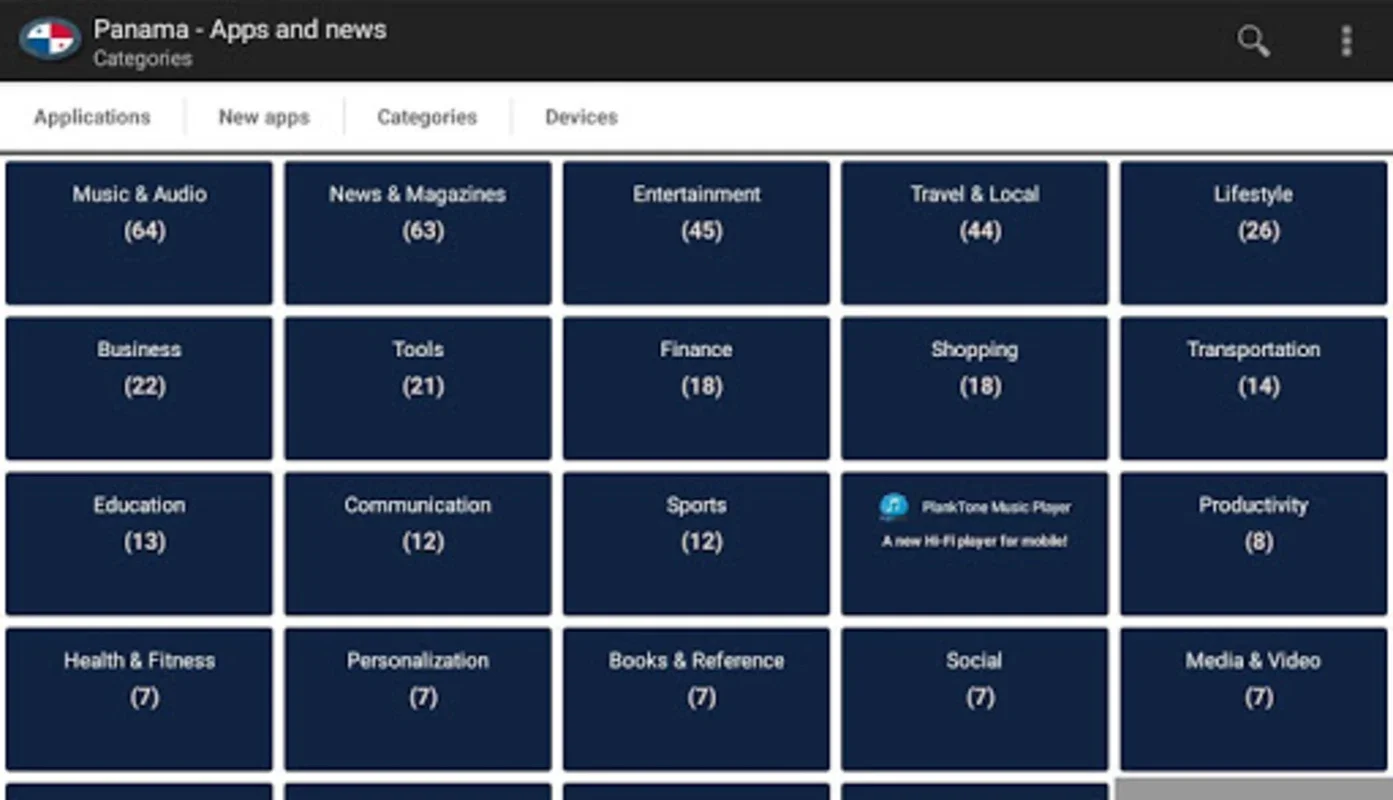Open the Devices tab

coord(581,117)
